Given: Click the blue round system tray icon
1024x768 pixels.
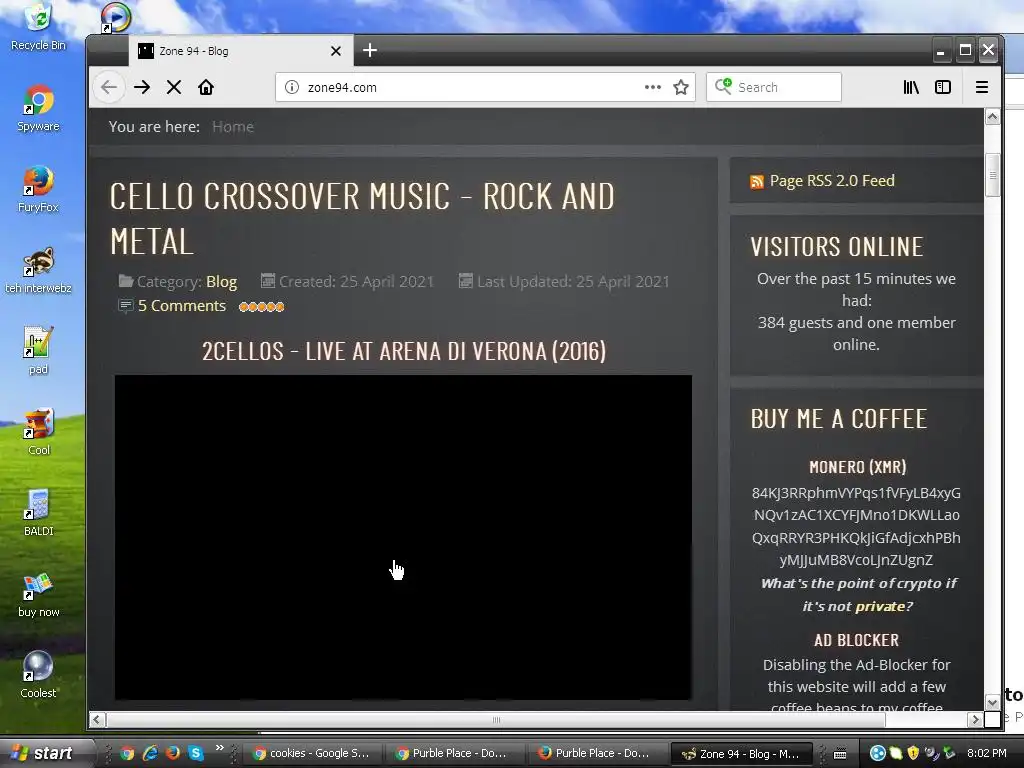Looking at the screenshot, I should pyautogui.click(x=878, y=754).
